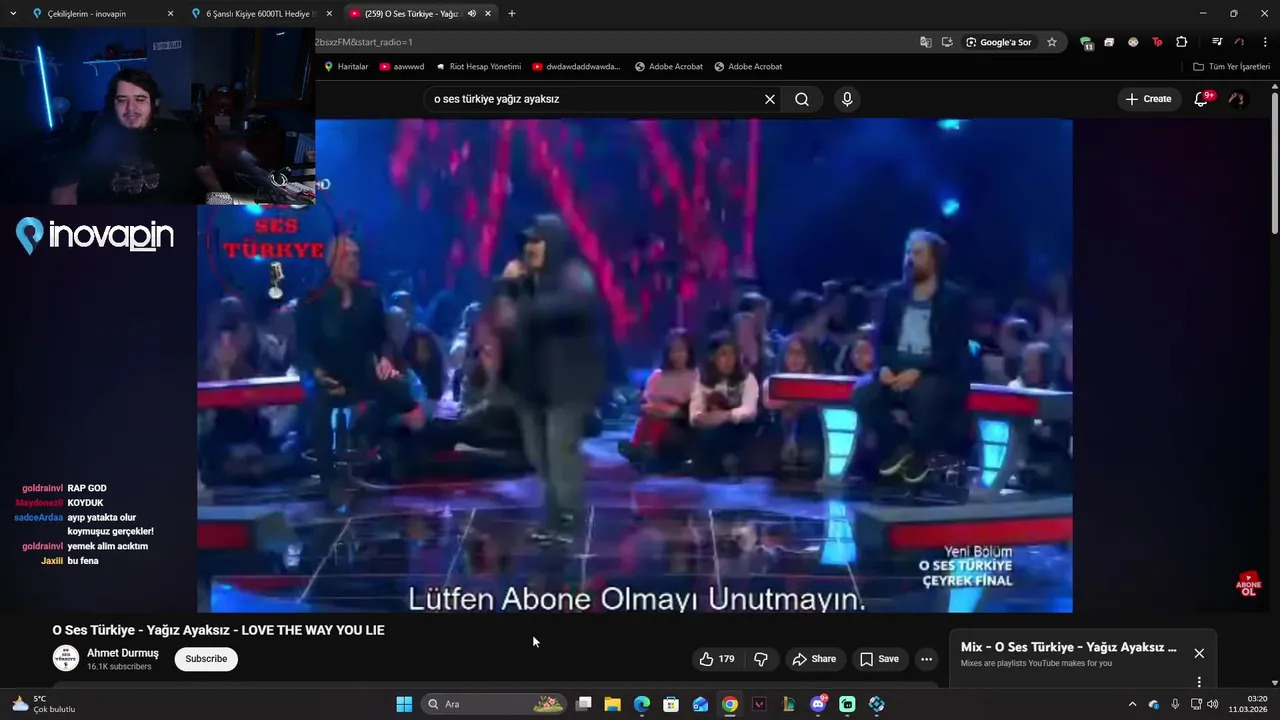Open Task View on the taskbar

click(x=584, y=704)
